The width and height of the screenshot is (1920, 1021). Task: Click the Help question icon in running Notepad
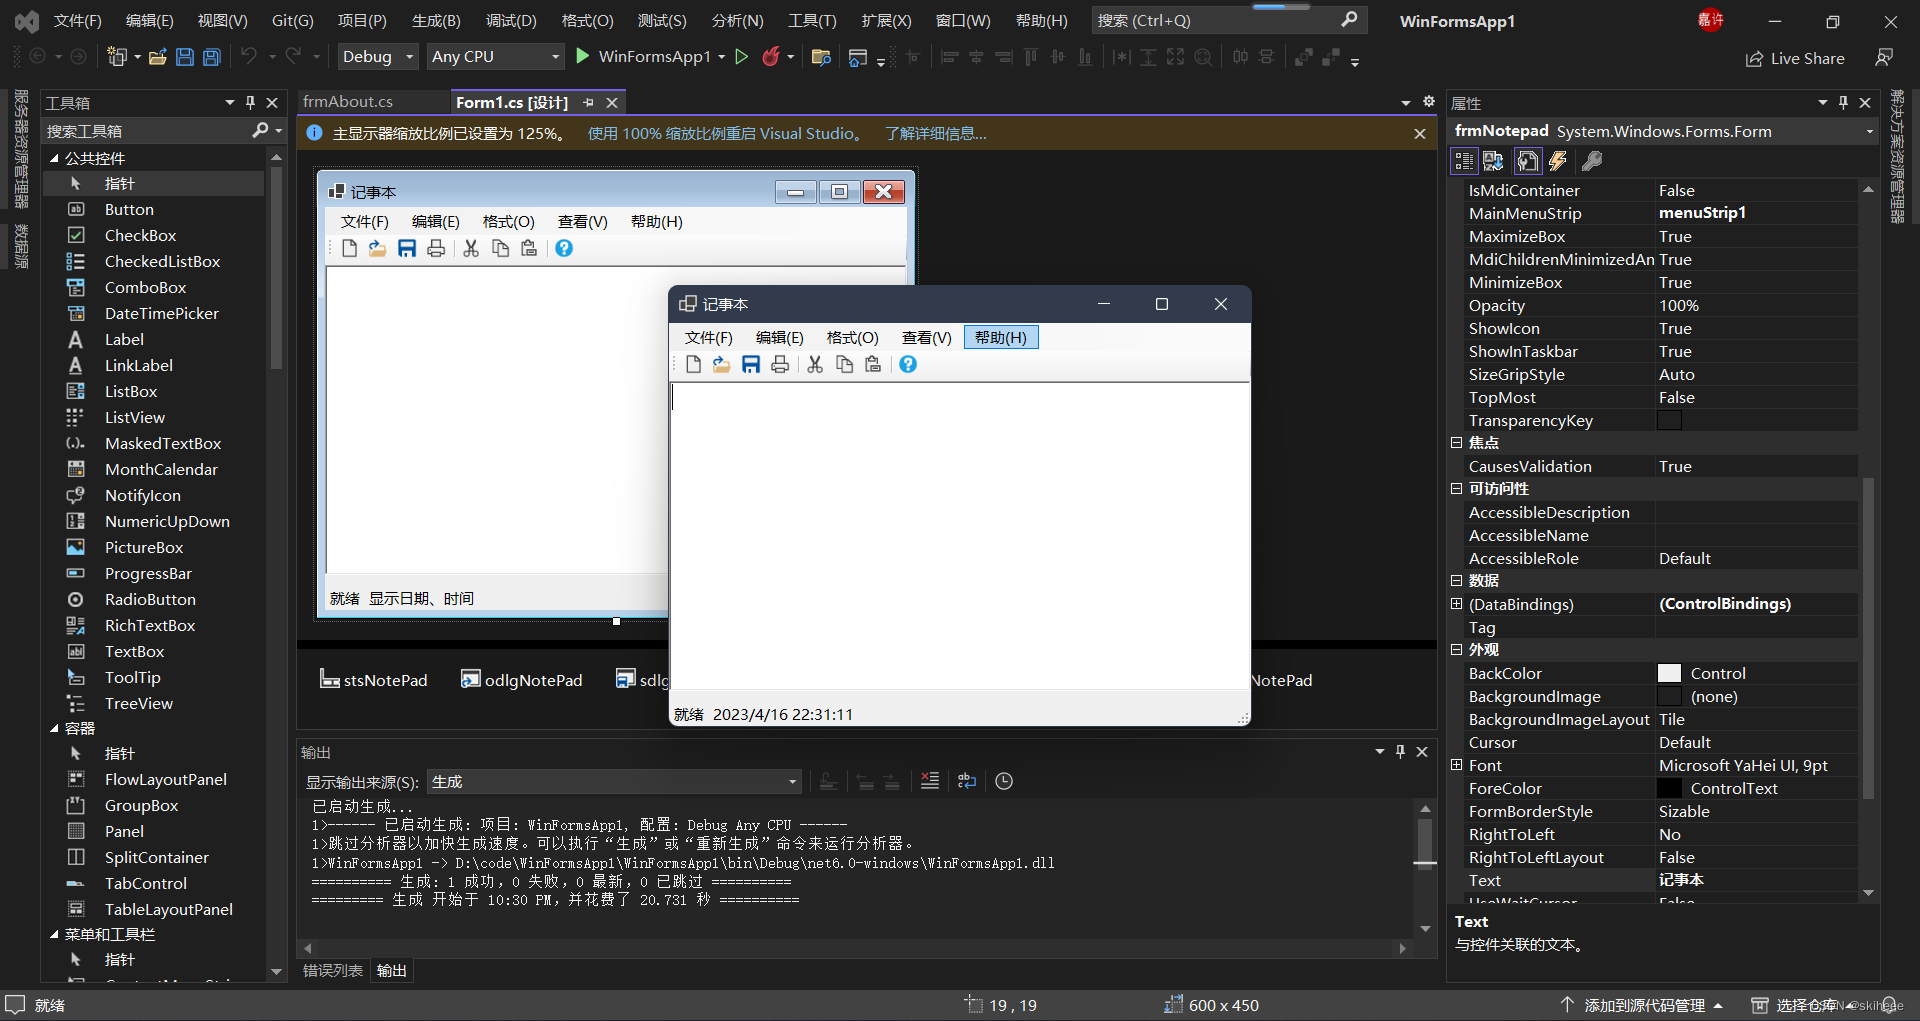click(908, 364)
